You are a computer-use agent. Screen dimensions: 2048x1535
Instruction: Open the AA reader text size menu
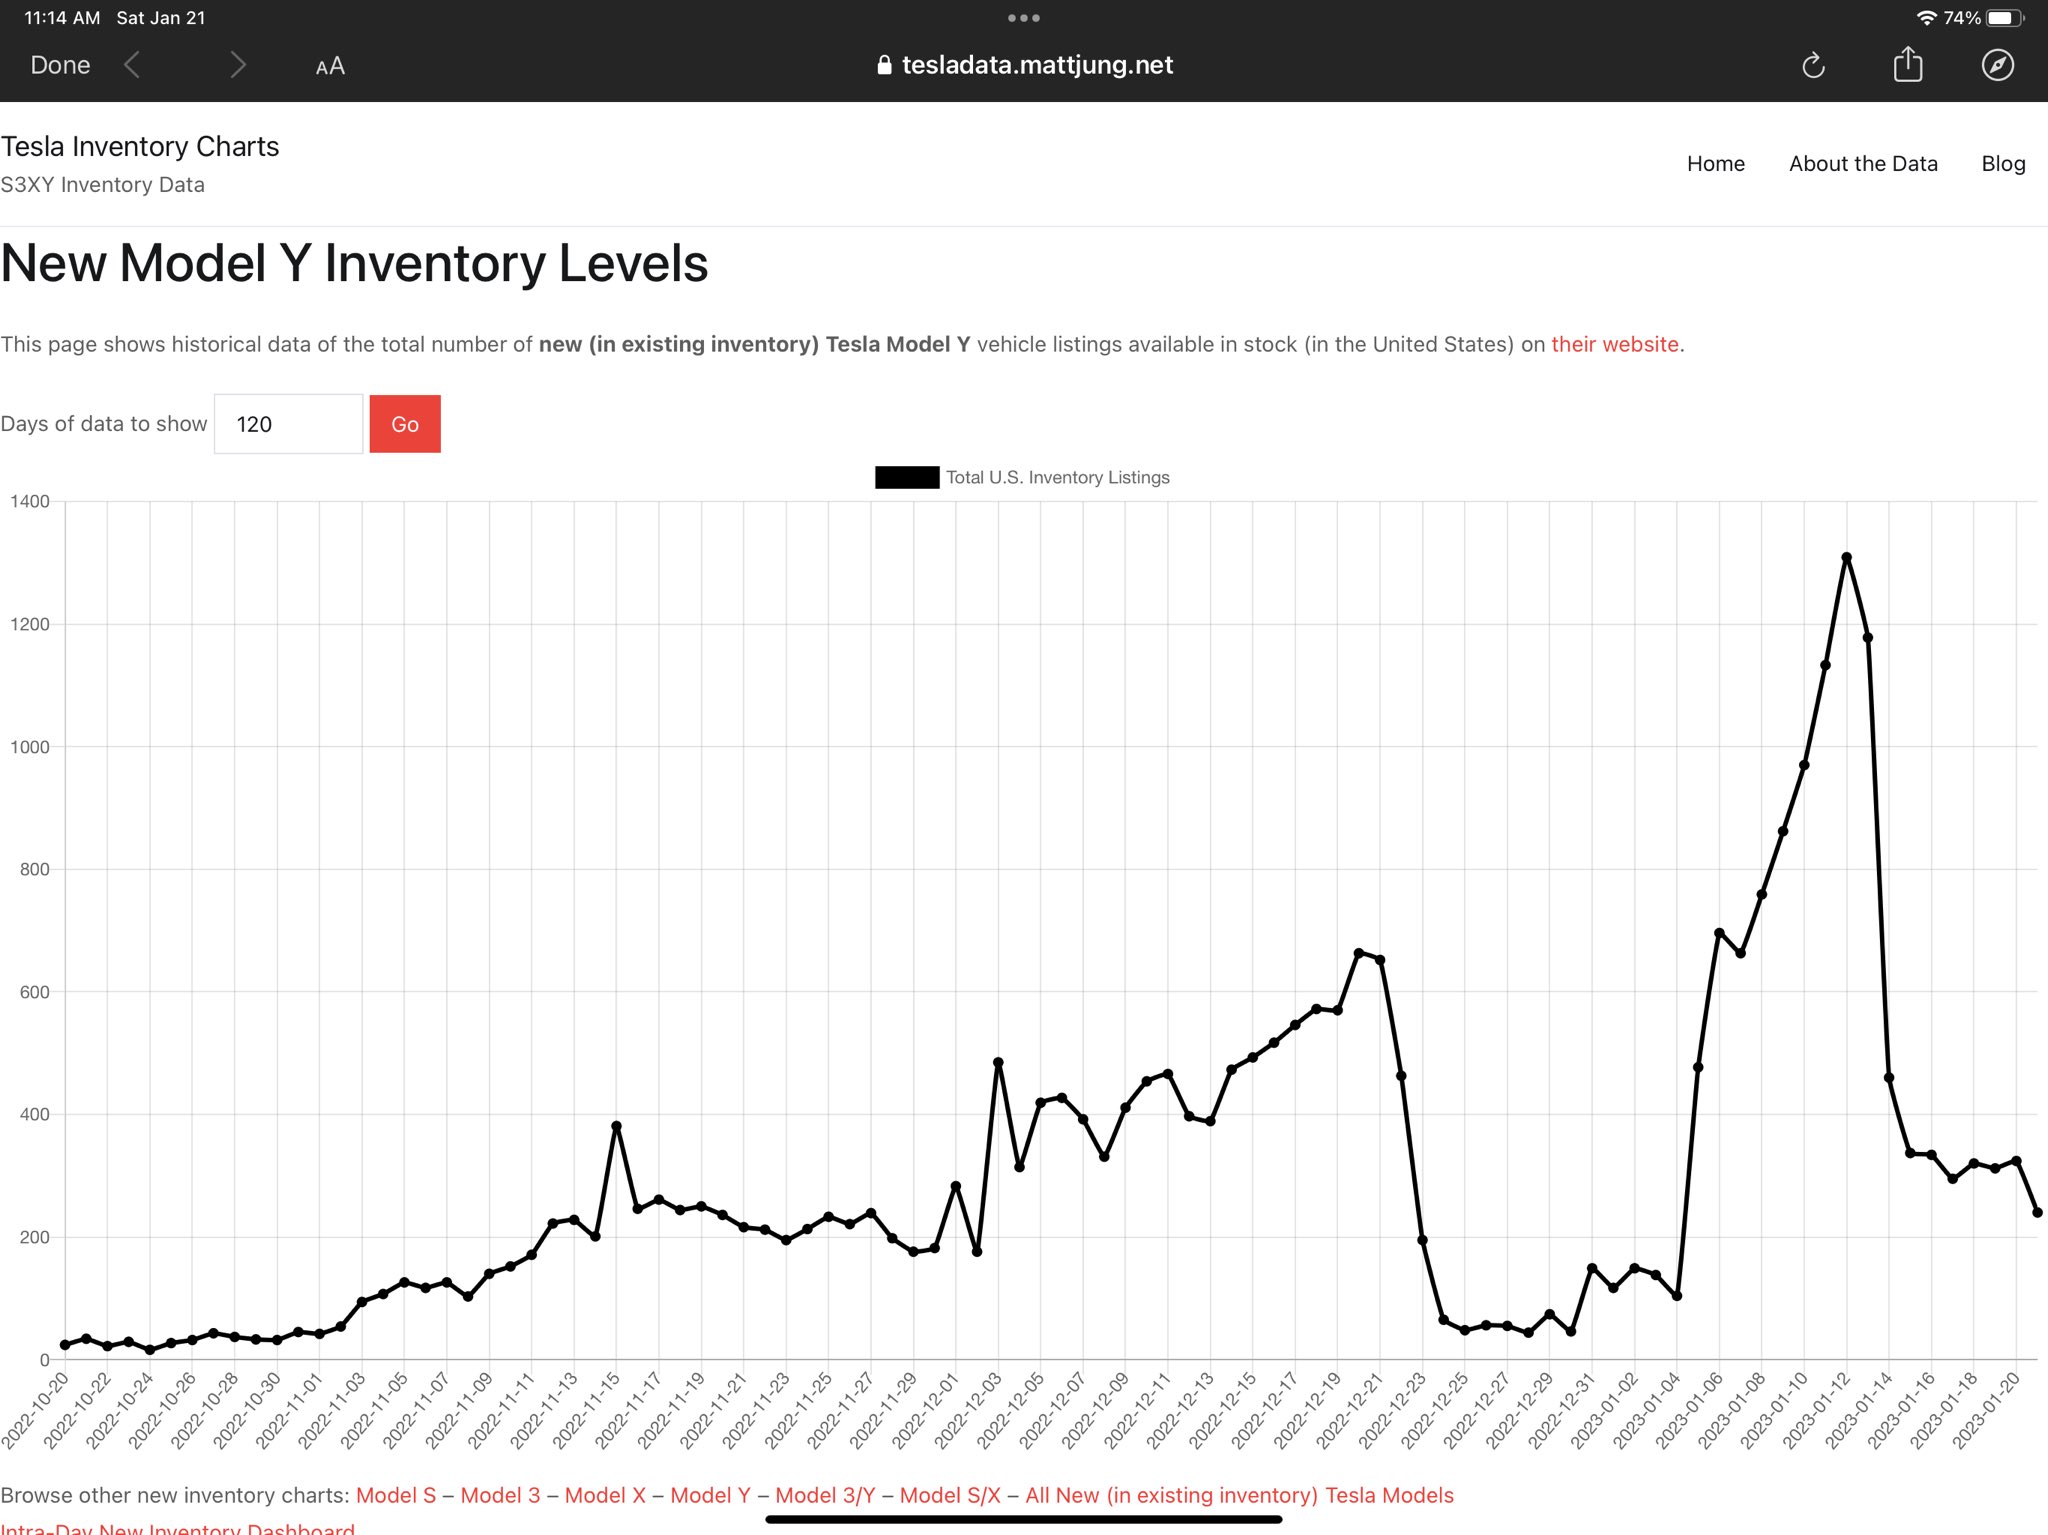click(x=330, y=66)
